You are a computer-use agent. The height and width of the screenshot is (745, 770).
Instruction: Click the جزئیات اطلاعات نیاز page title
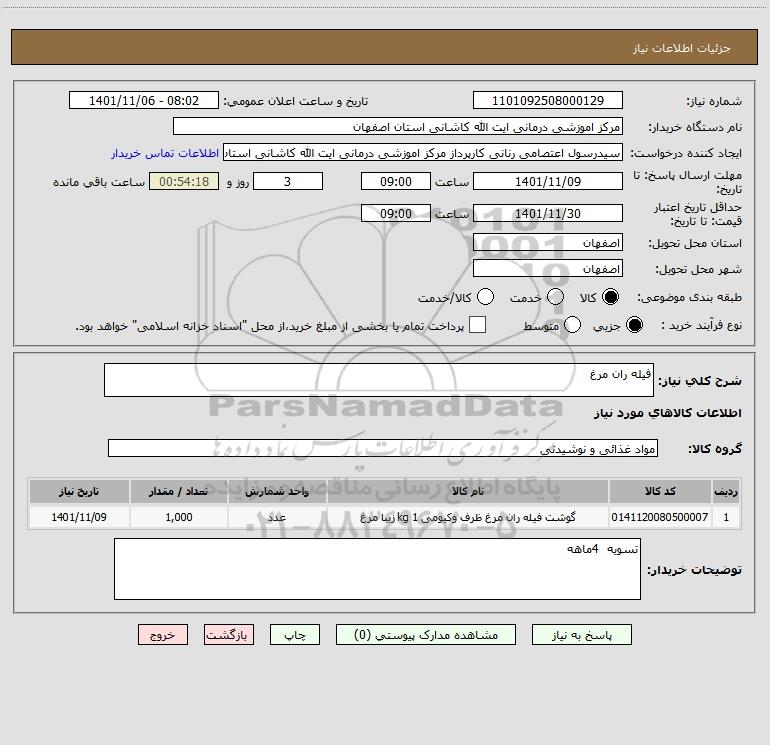pos(681,48)
